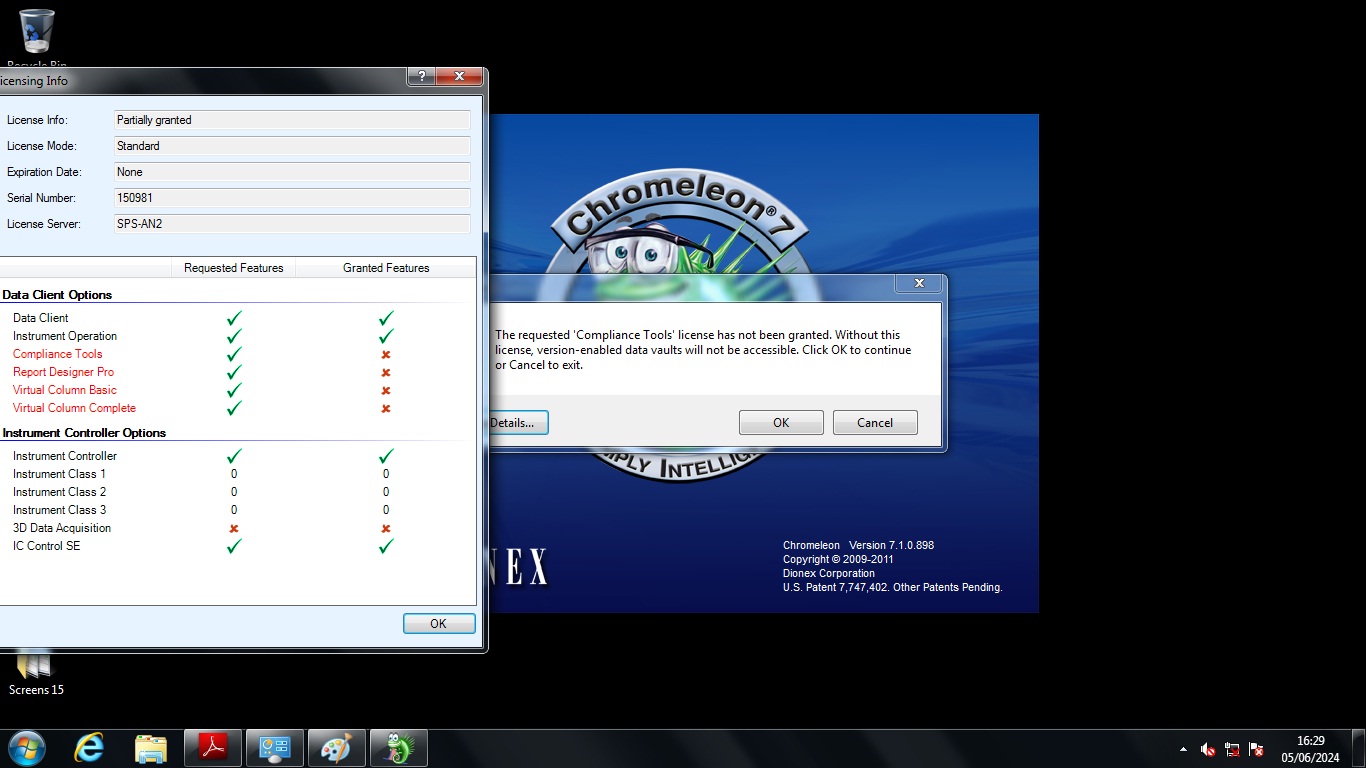This screenshot has width=1366, height=768.
Task: Click OK in the Licensing Info window
Action: point(438,624)
